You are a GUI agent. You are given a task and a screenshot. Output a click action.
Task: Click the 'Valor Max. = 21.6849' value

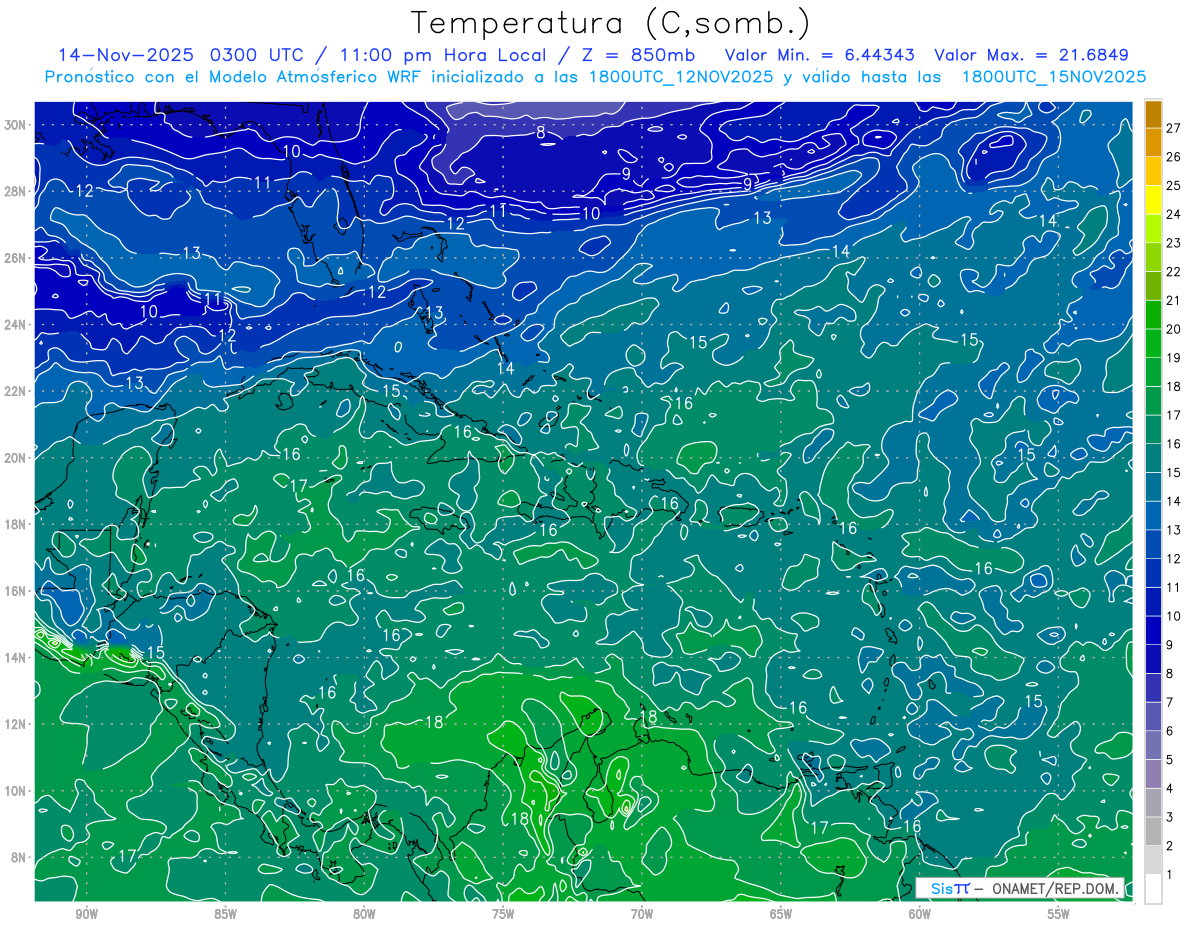(x=1031, y=55)
